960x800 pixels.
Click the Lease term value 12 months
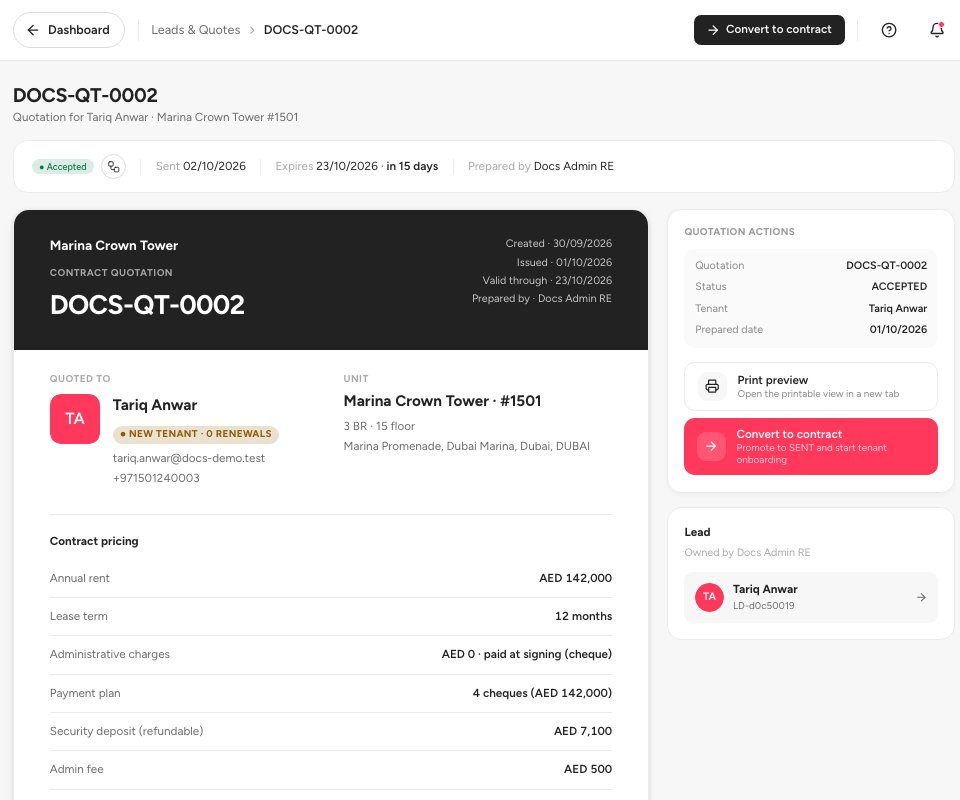coord(583,616)
